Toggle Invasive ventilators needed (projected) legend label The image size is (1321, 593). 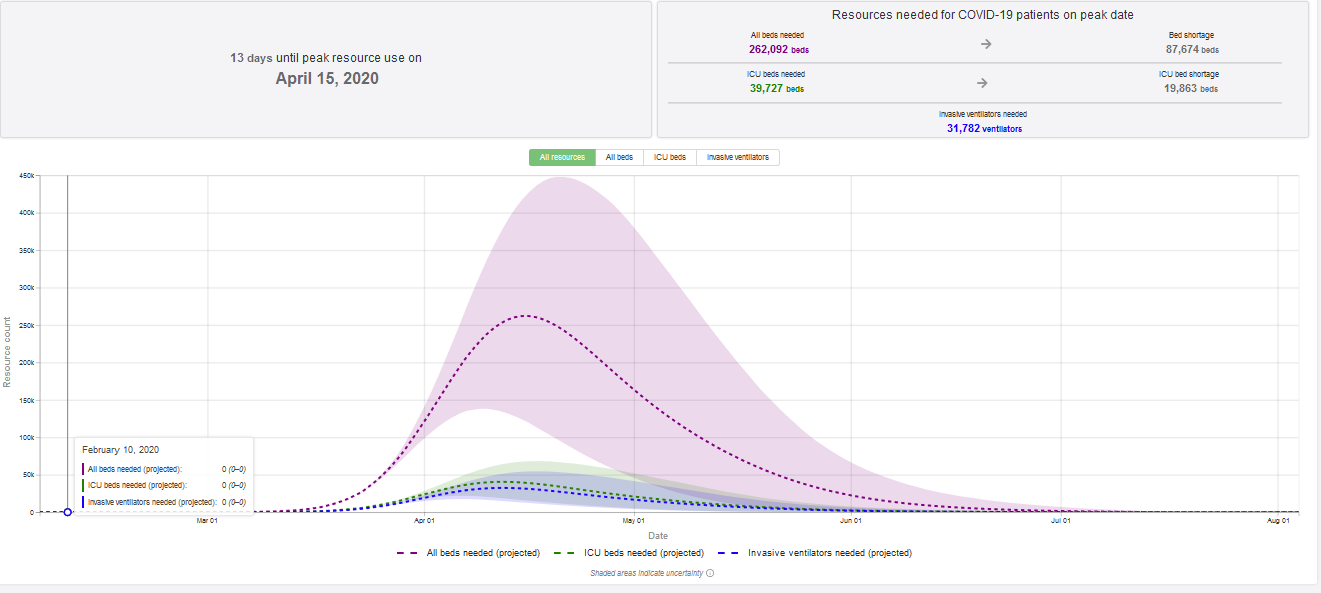[x=829, y=553]
